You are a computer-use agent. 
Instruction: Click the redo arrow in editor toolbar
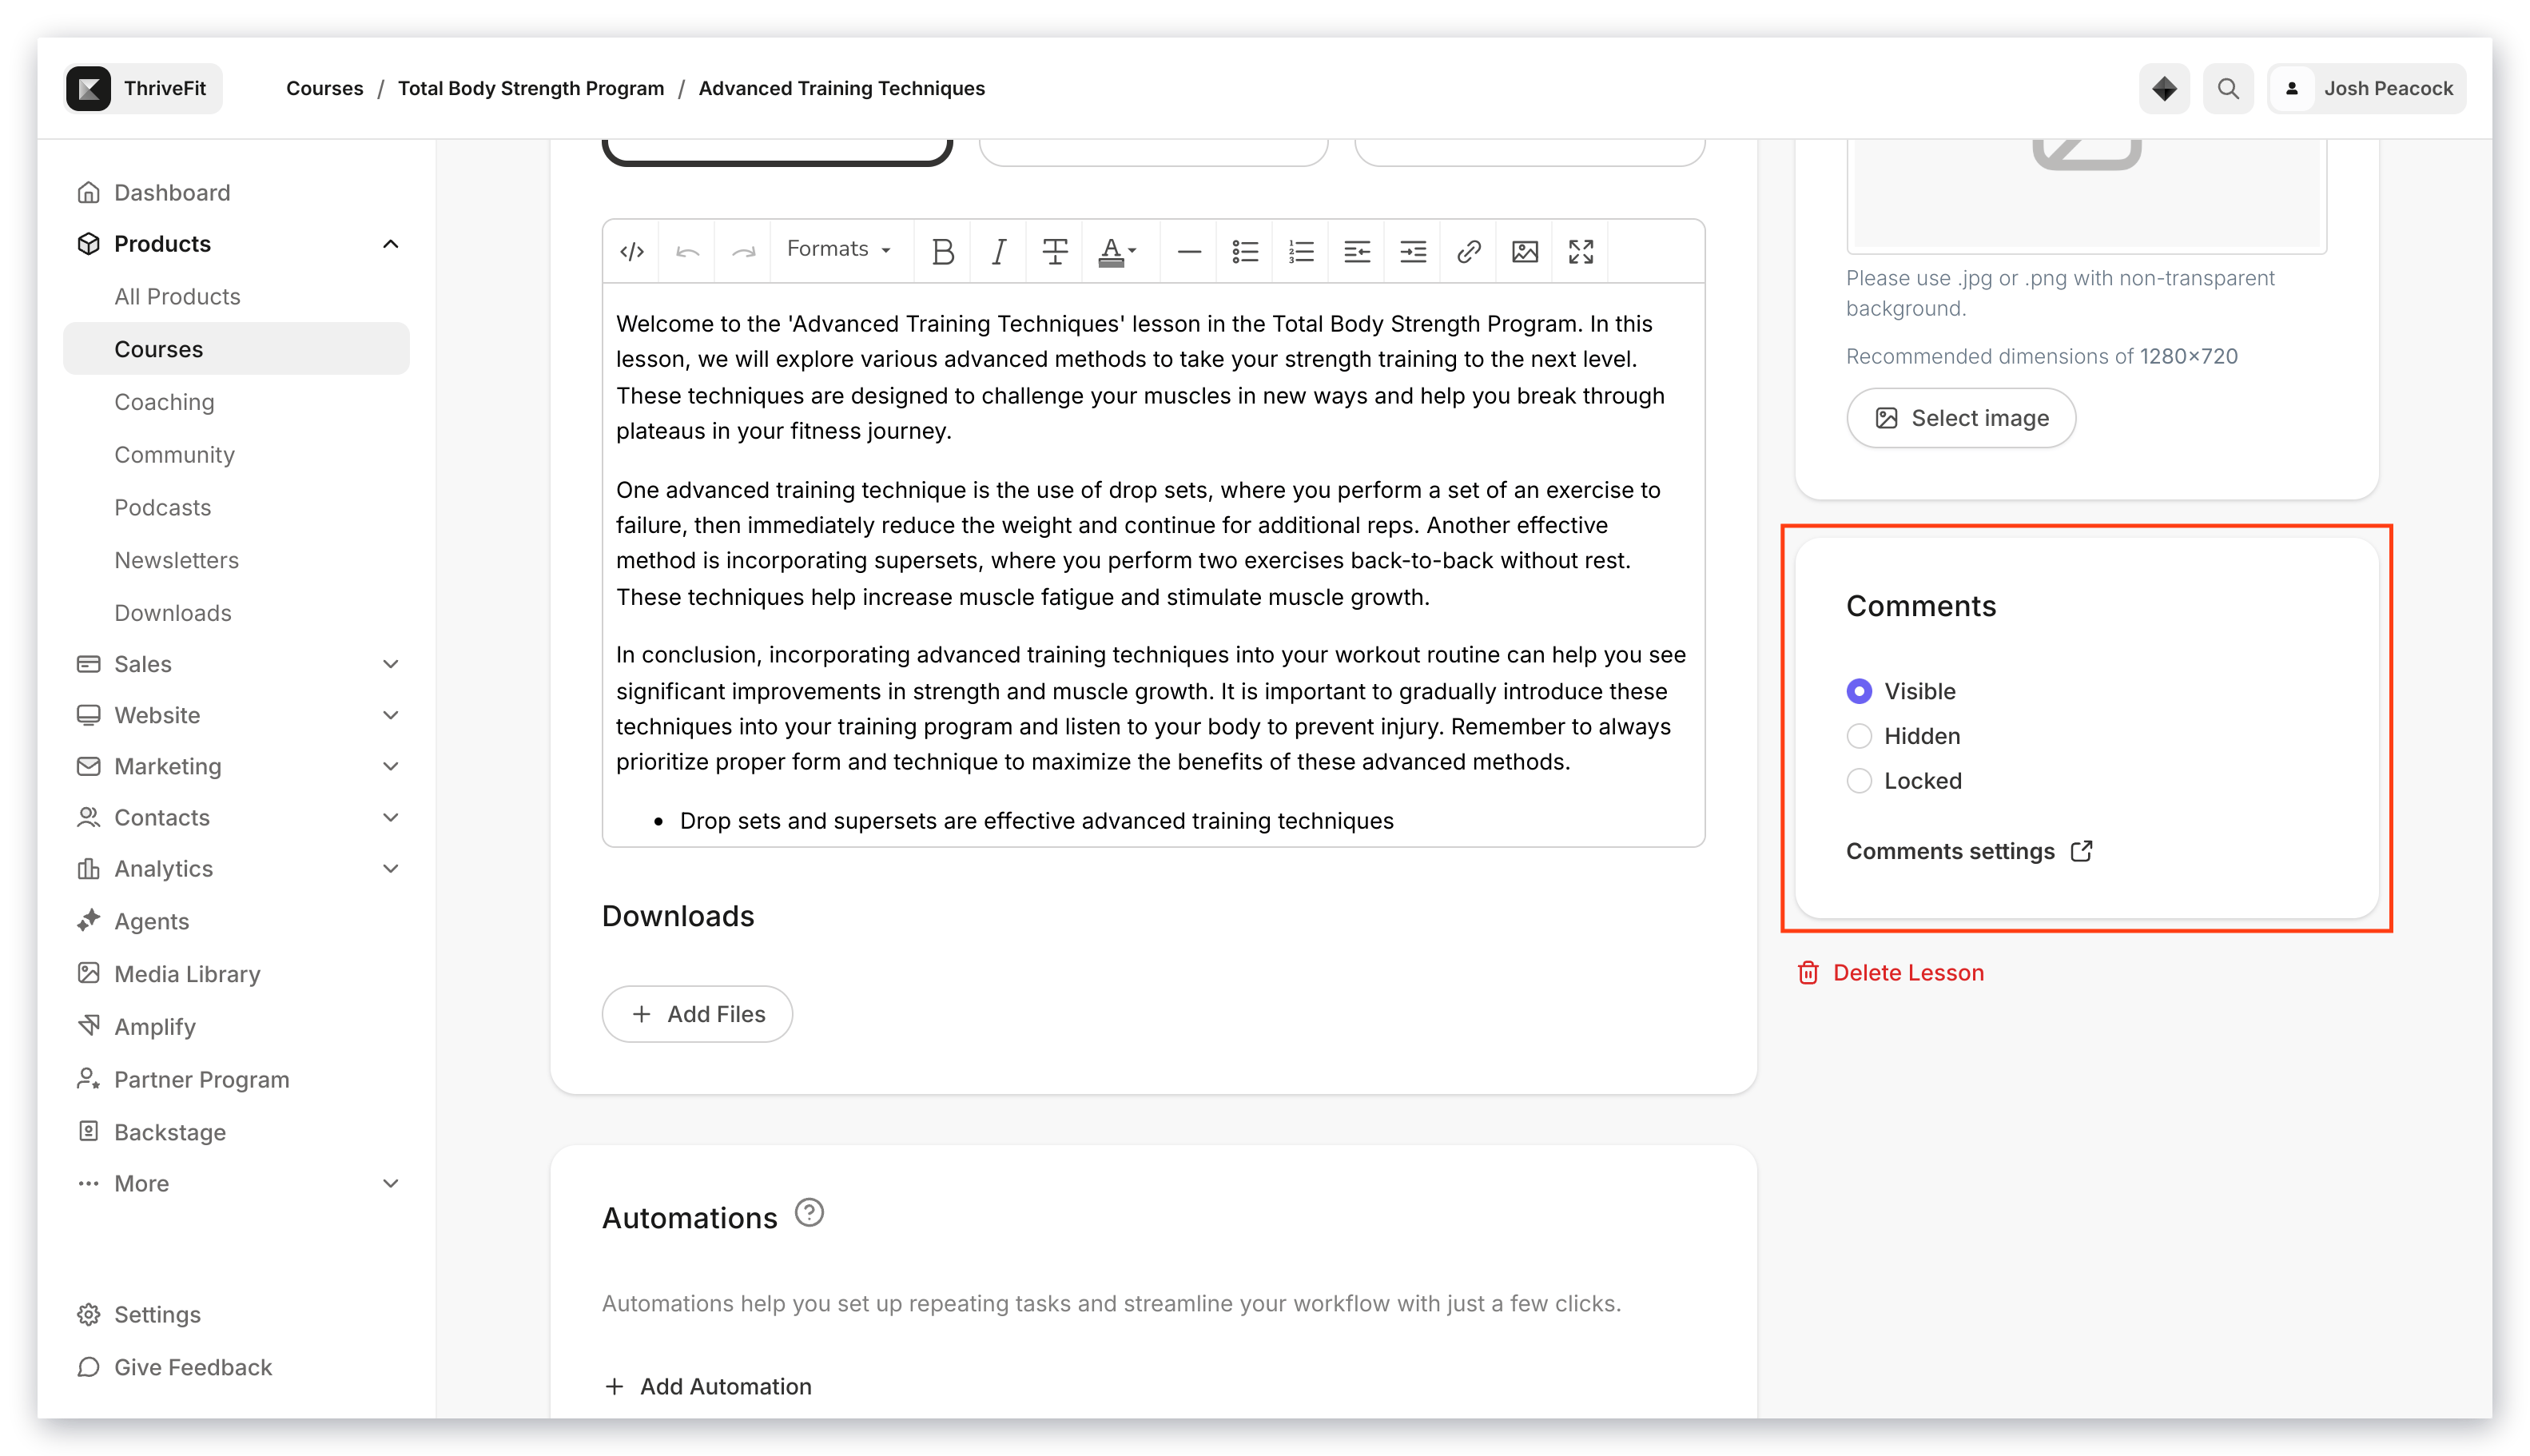point(743,251)
